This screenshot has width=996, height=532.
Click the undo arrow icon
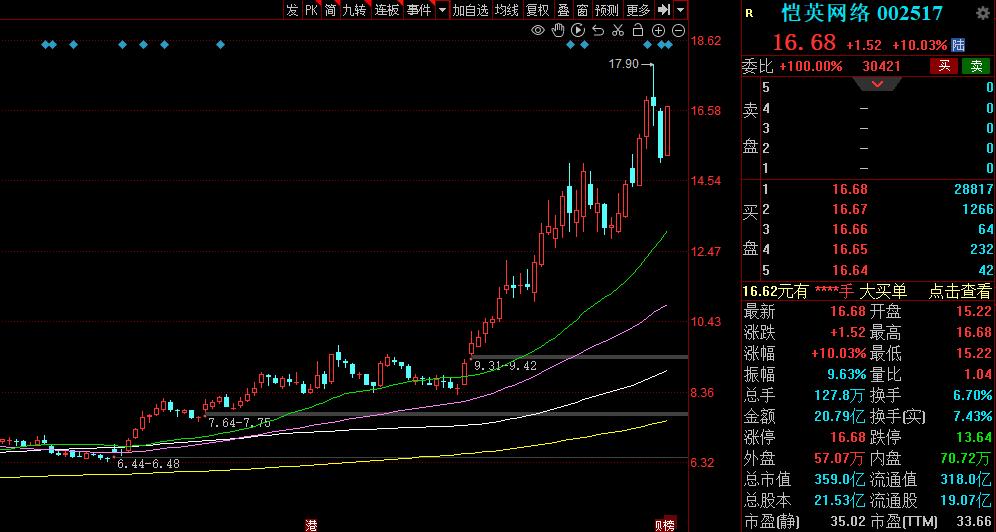598,30
